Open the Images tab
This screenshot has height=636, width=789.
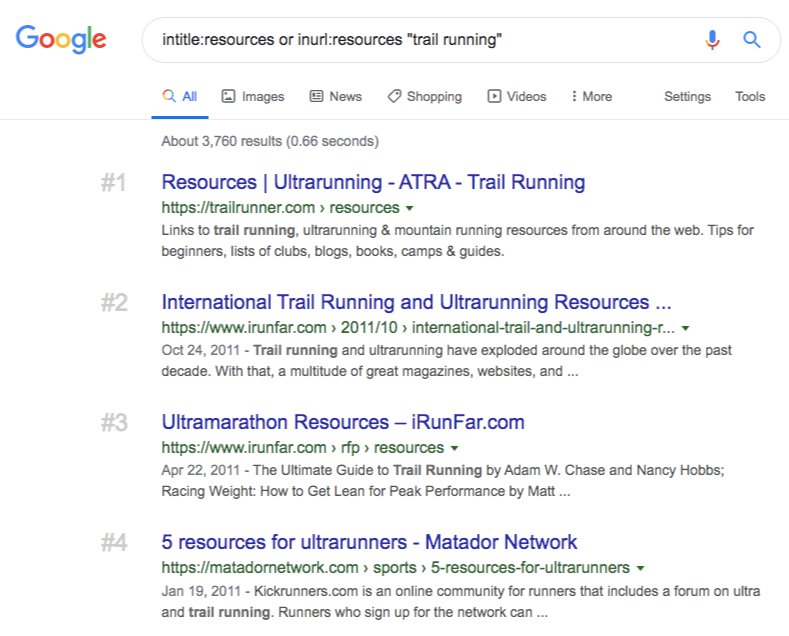pos(253,96)
